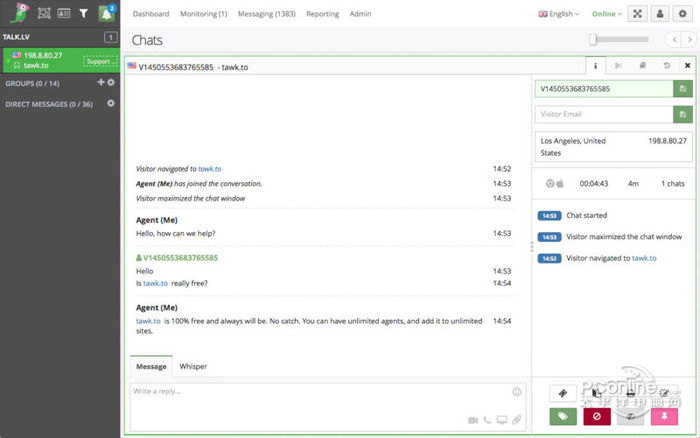Open Monitoring (1) menu

pyautogui.click(x=204, y=14)
